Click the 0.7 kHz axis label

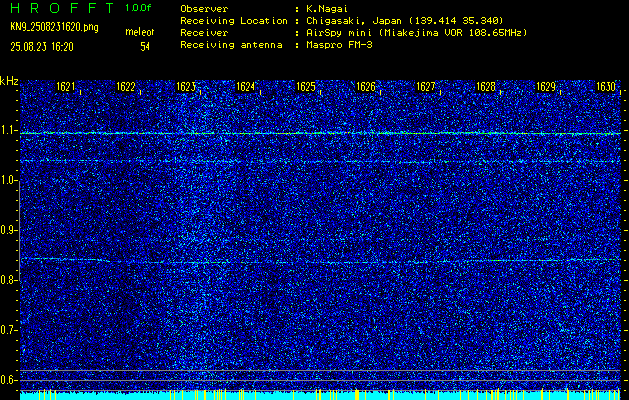8,330
